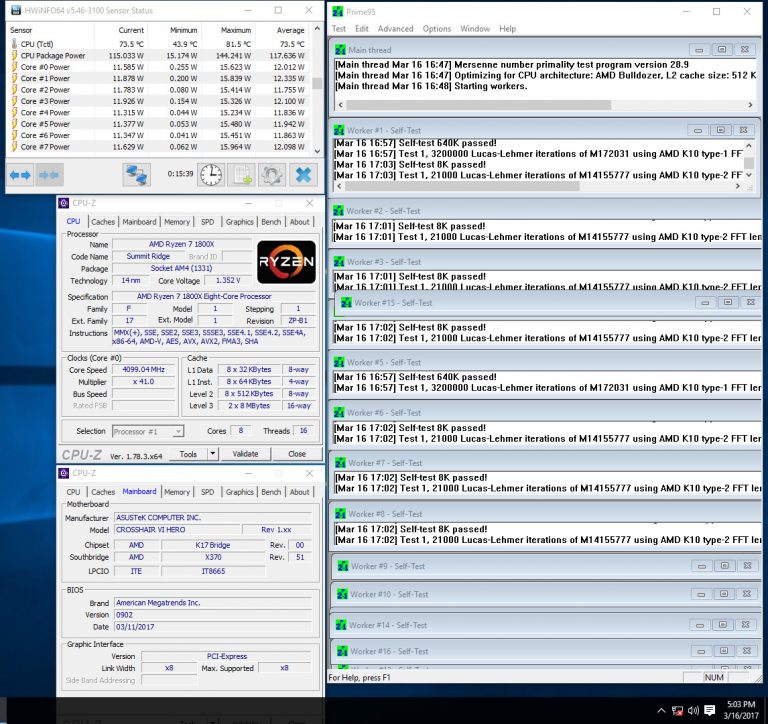
Task: Open HWiNFO sensor settings gear icon
Action: tap(271, 175)
